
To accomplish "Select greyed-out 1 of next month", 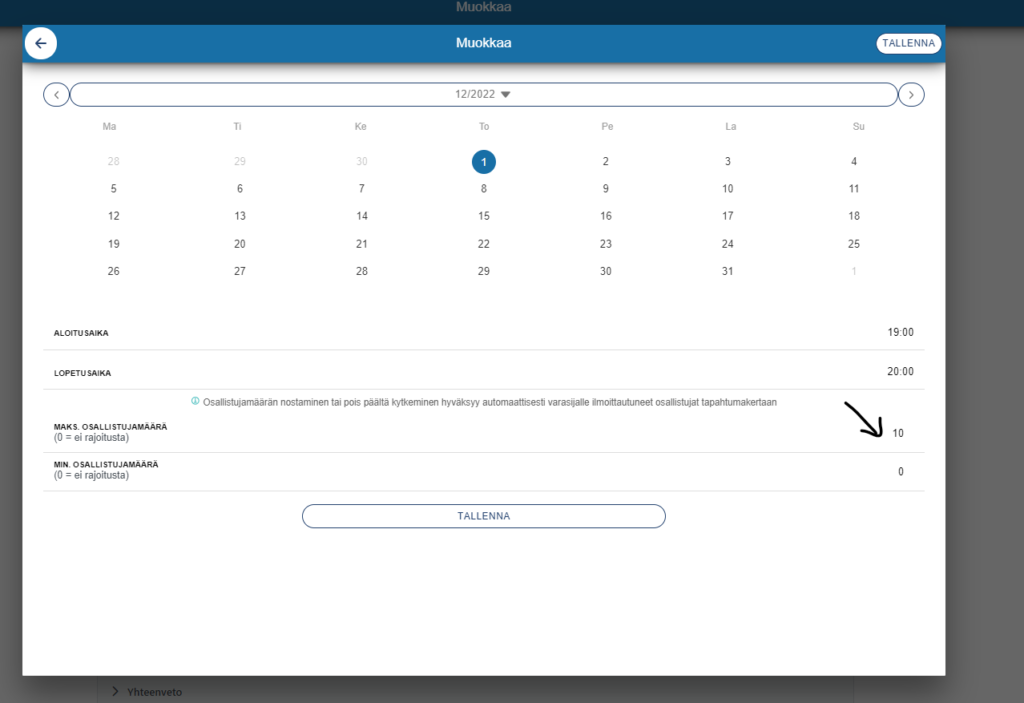I will click(x=854, y=271).
